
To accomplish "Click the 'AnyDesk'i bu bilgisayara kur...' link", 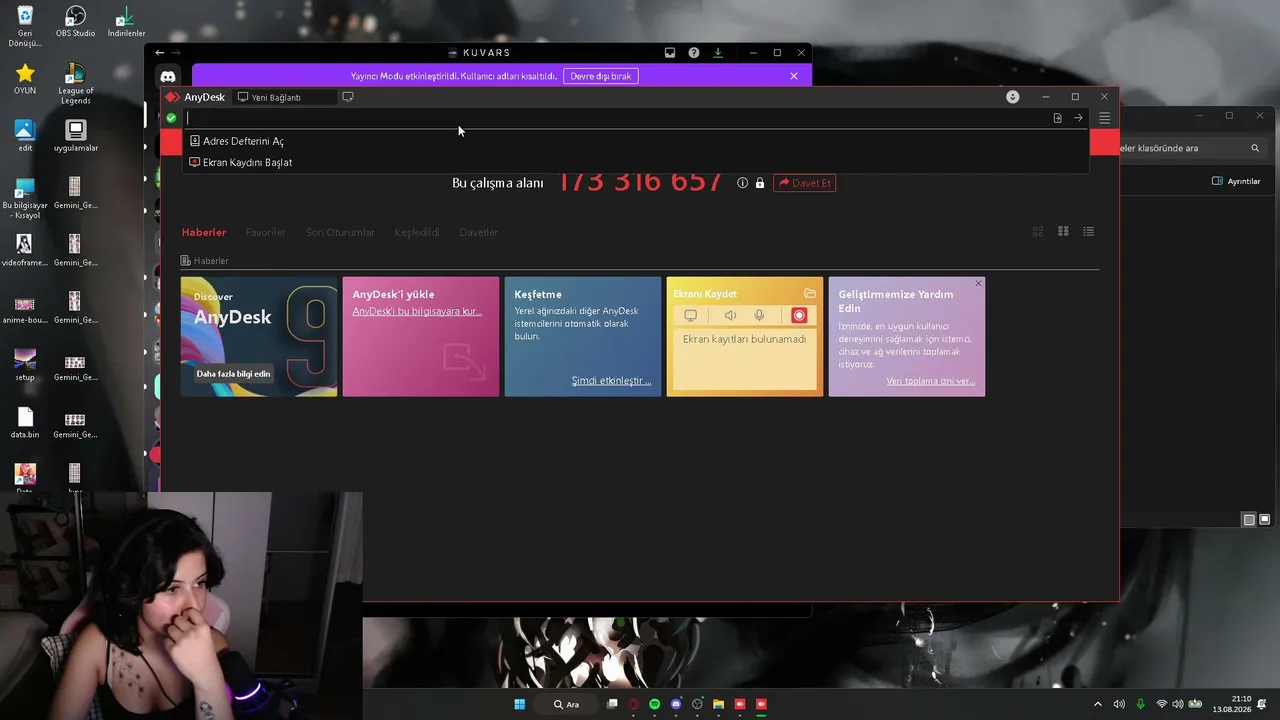I will (x=417, y=311).
